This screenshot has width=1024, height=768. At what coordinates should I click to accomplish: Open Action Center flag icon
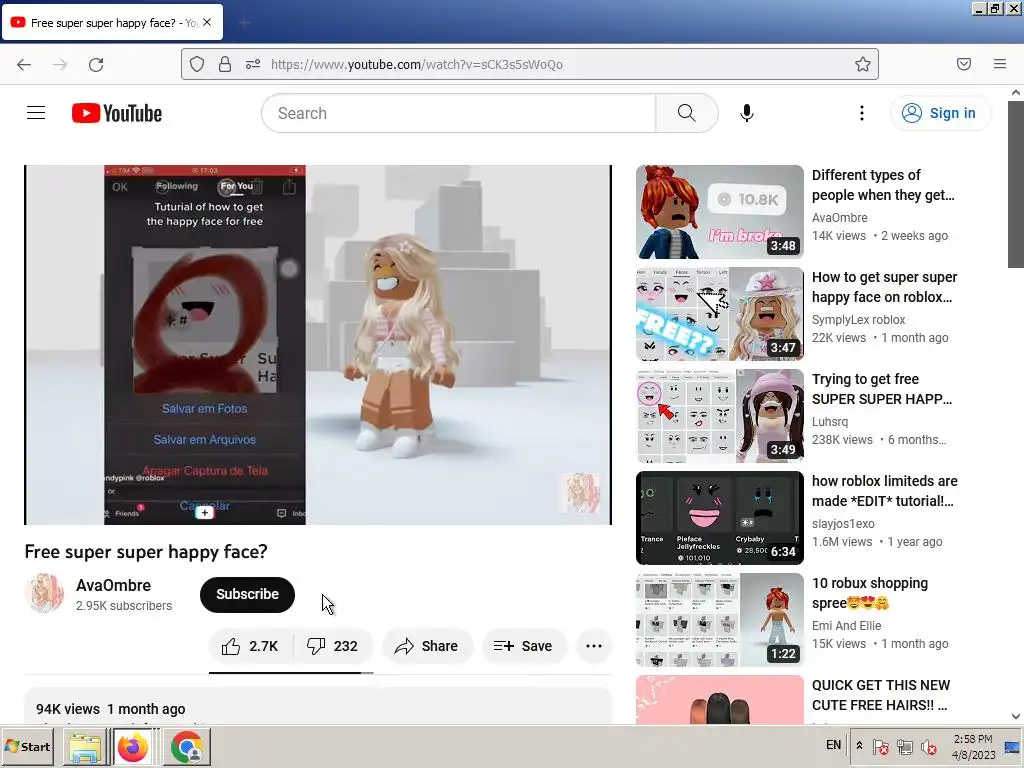point(880,746)
